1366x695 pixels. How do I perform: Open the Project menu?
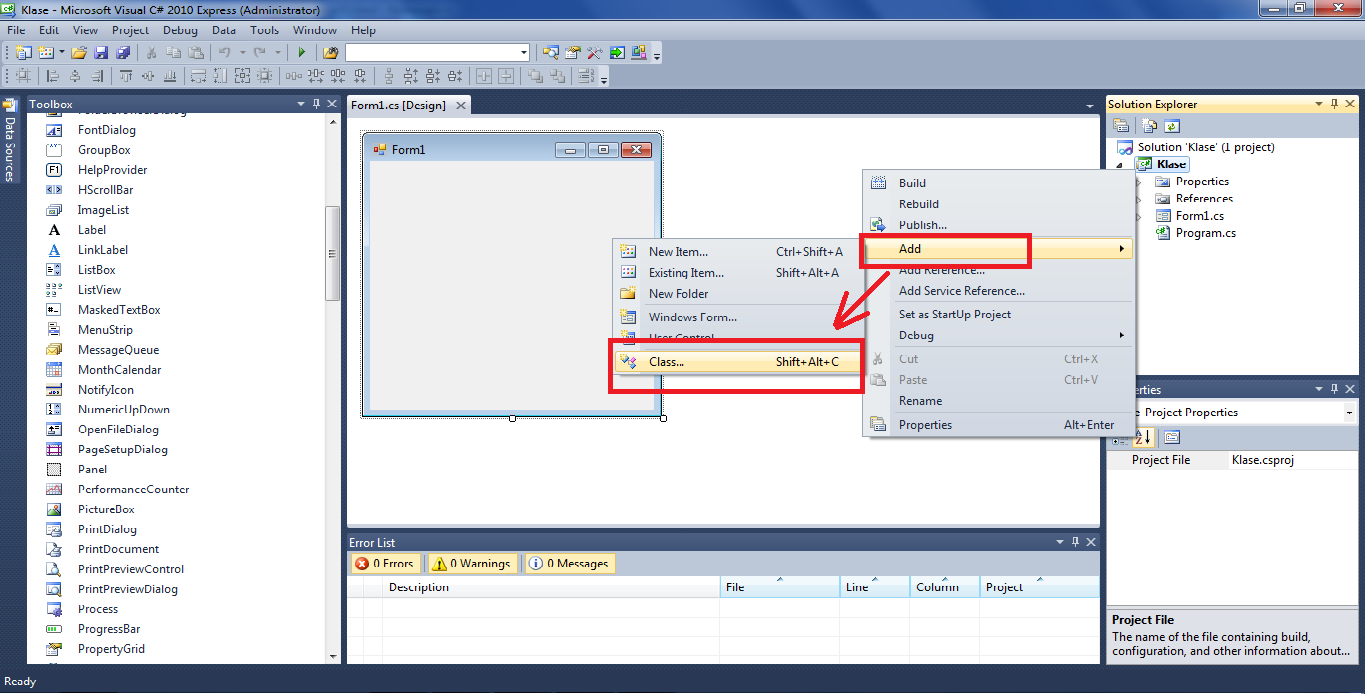[130, 30]
